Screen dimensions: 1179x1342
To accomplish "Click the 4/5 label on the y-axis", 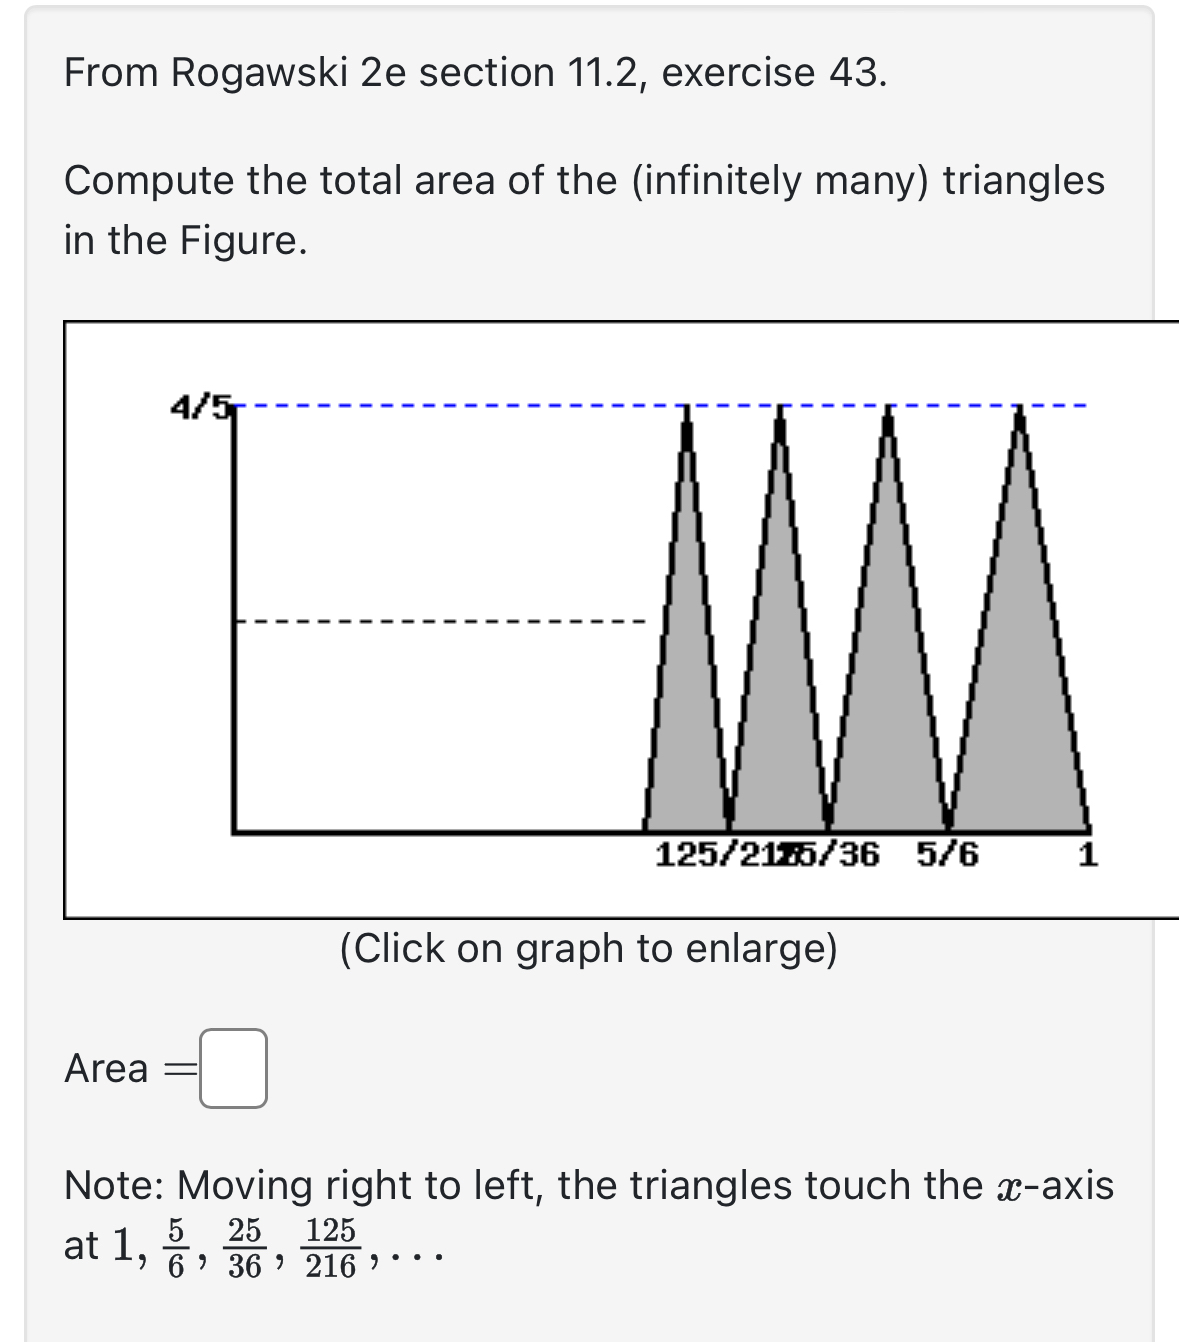I will coord(201,406).
